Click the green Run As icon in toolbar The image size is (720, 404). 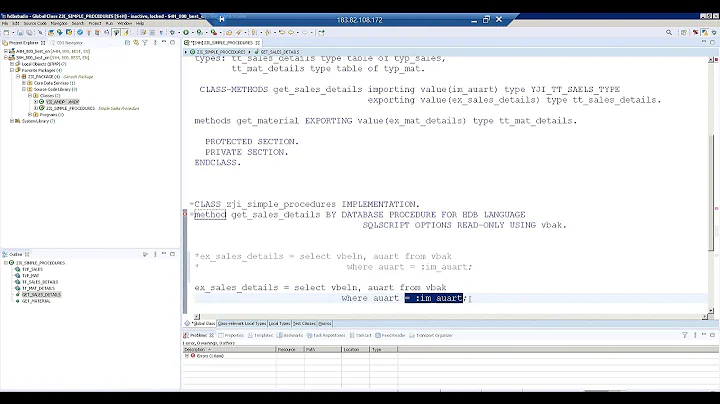[x=186, y=33]
